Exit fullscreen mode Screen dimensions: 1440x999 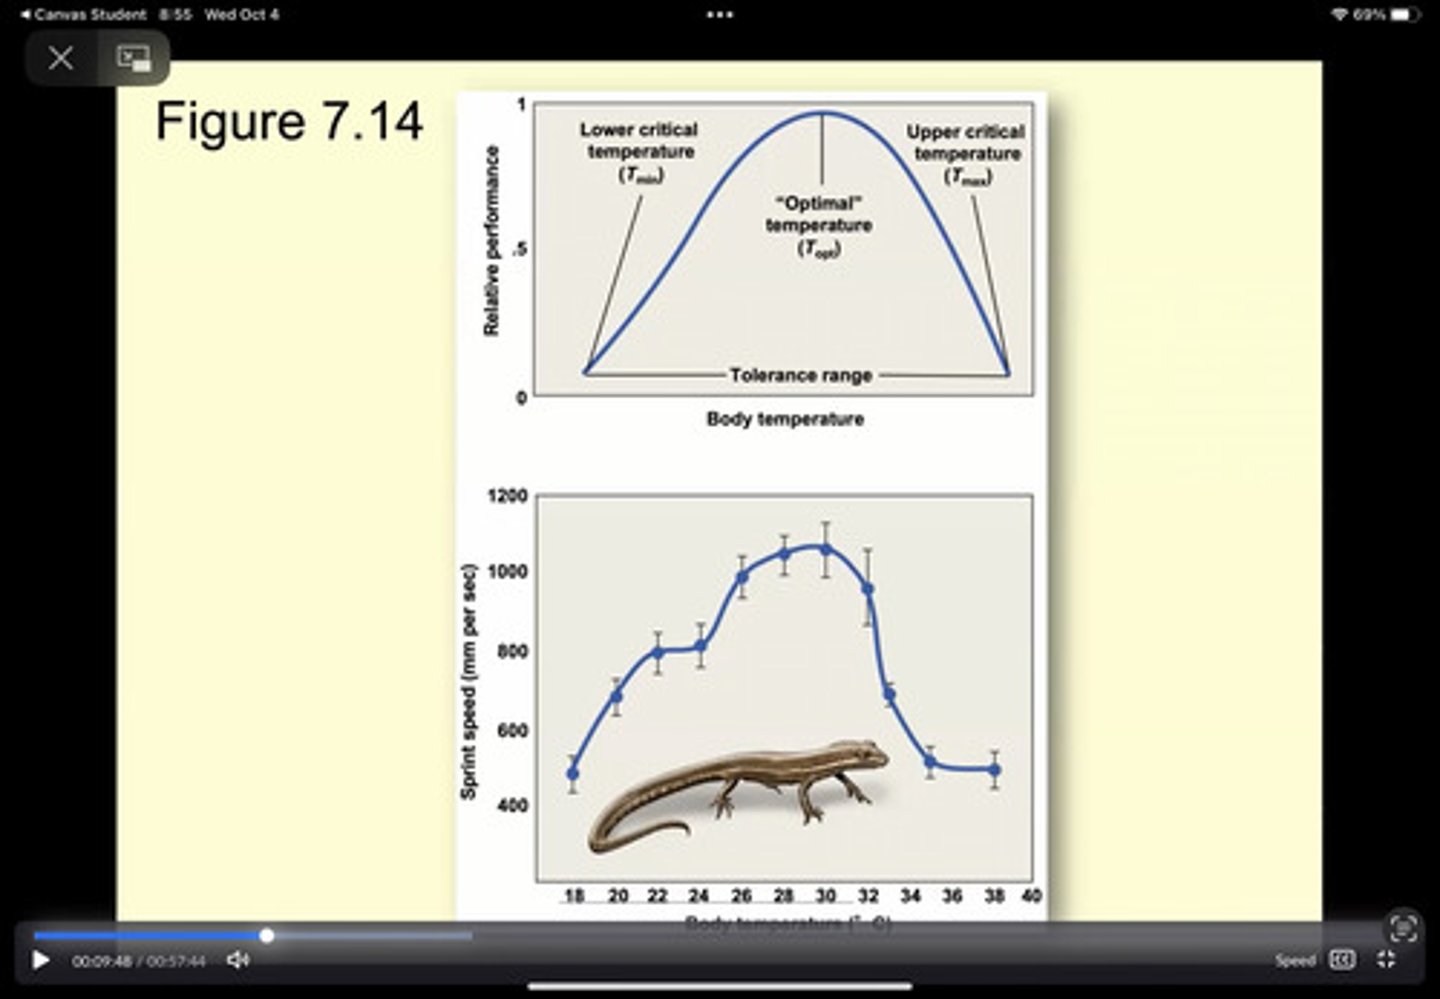click(1386, 960)
